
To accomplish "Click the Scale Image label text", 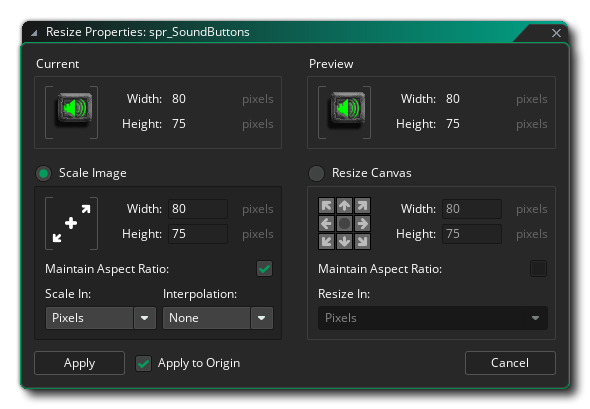I will (x=93, y=173).
